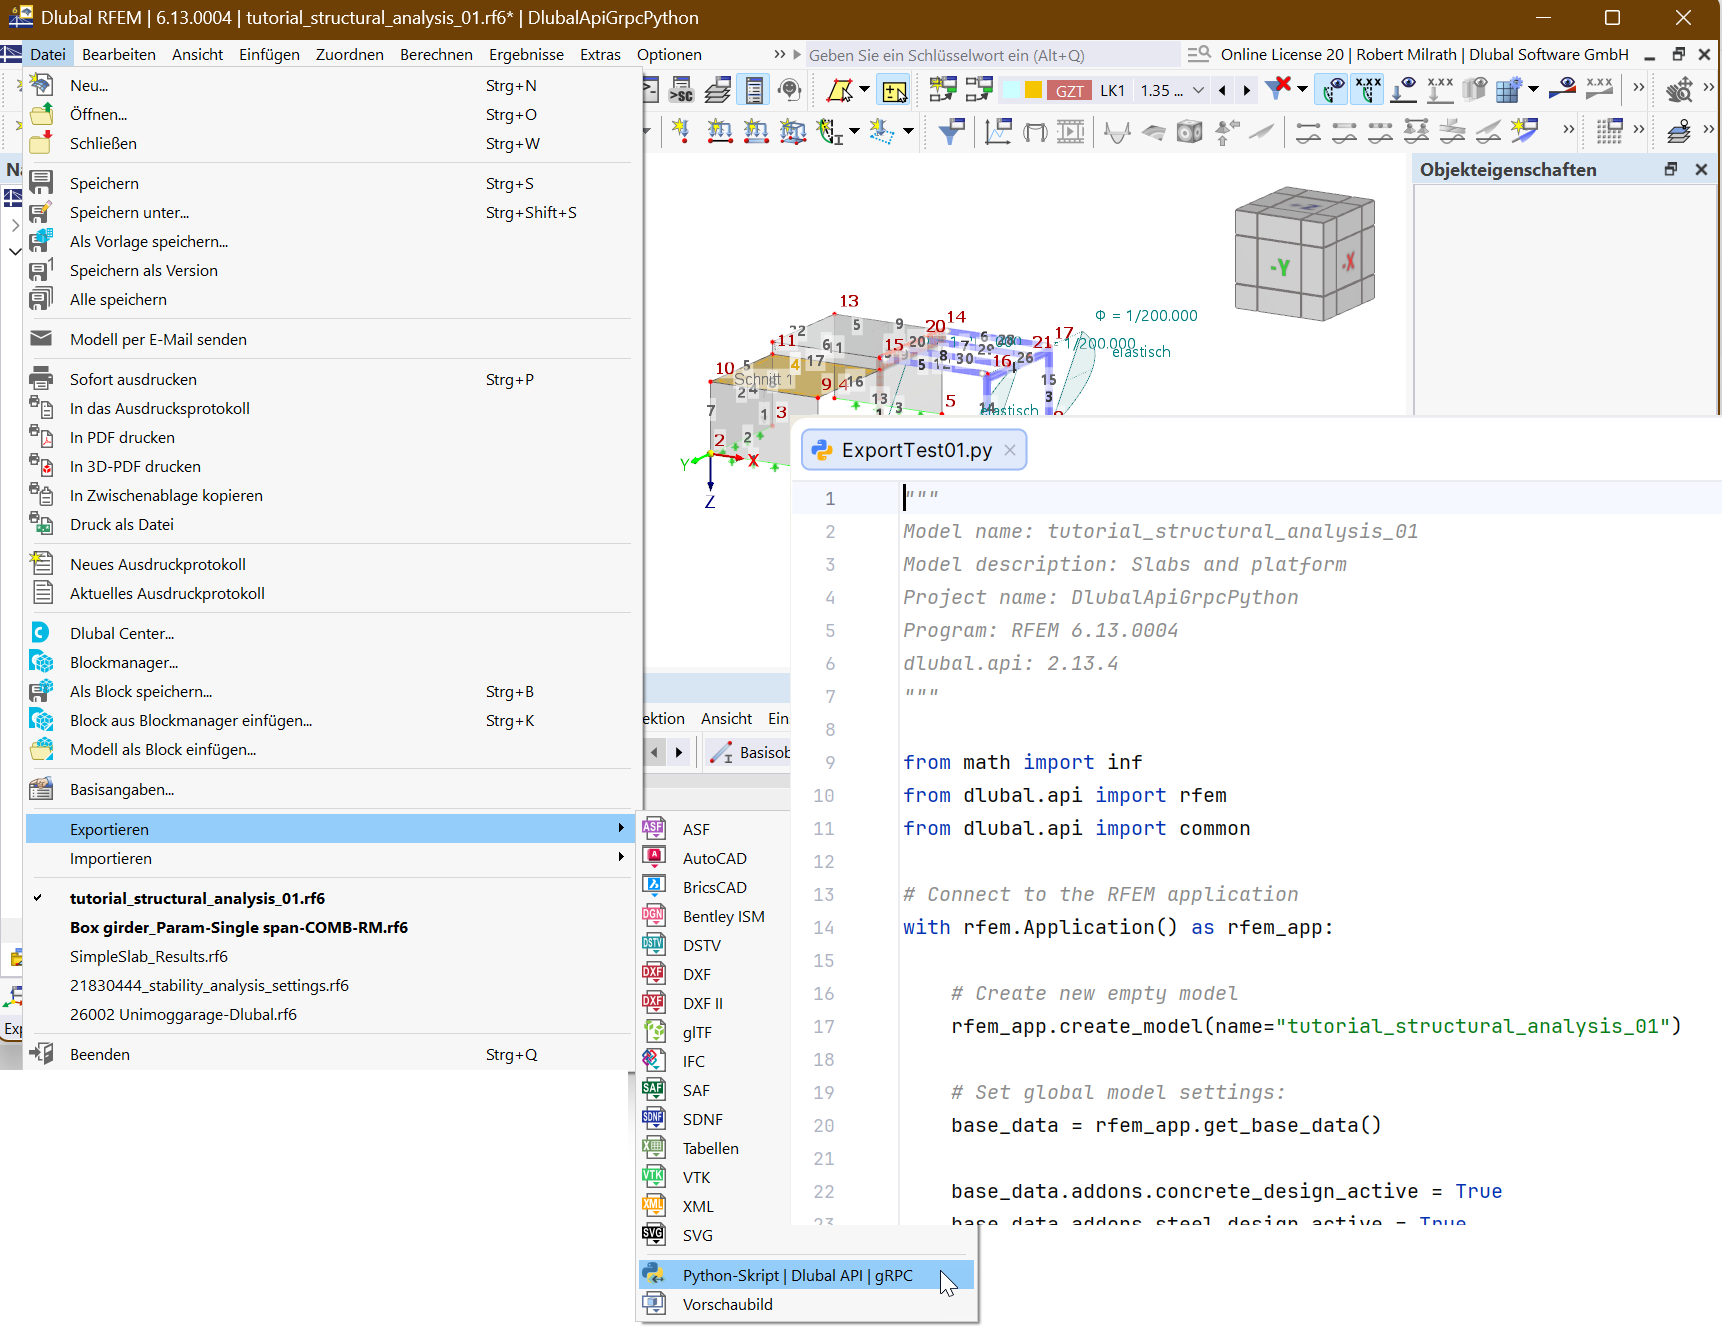
Task: Toggle deformation visibility eye icon in toolbar
Action: point(1332,91)
